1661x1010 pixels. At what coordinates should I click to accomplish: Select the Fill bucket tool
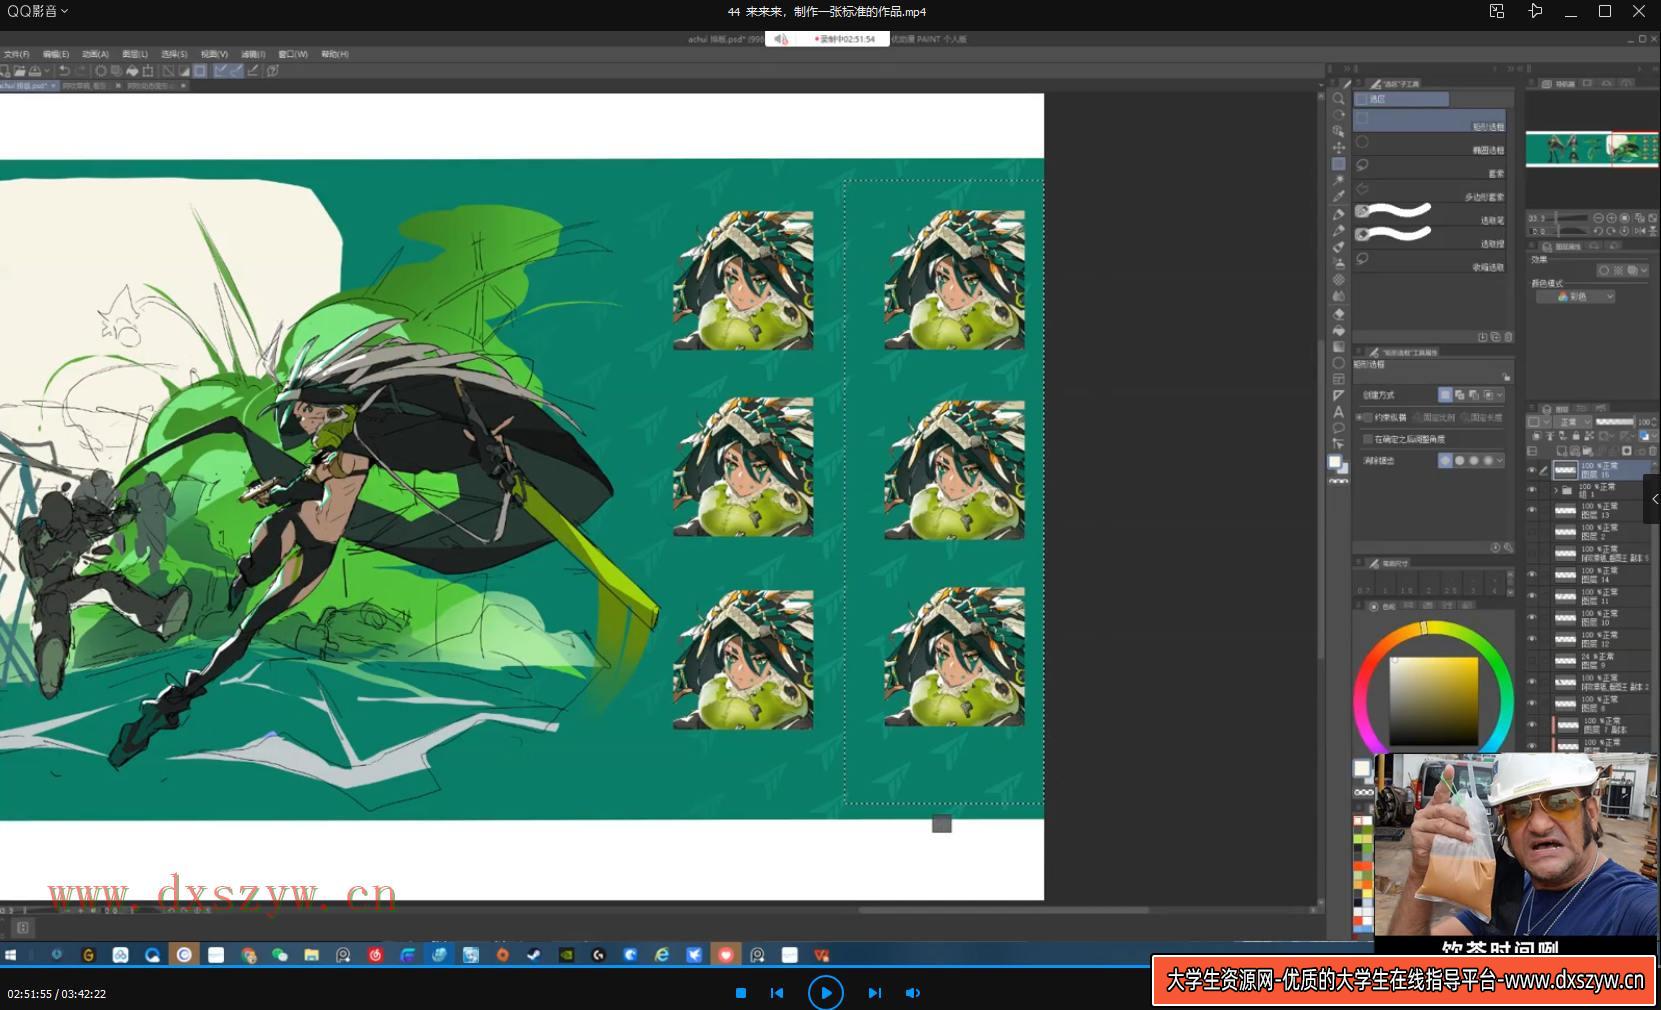click(x=1338, y=330)
